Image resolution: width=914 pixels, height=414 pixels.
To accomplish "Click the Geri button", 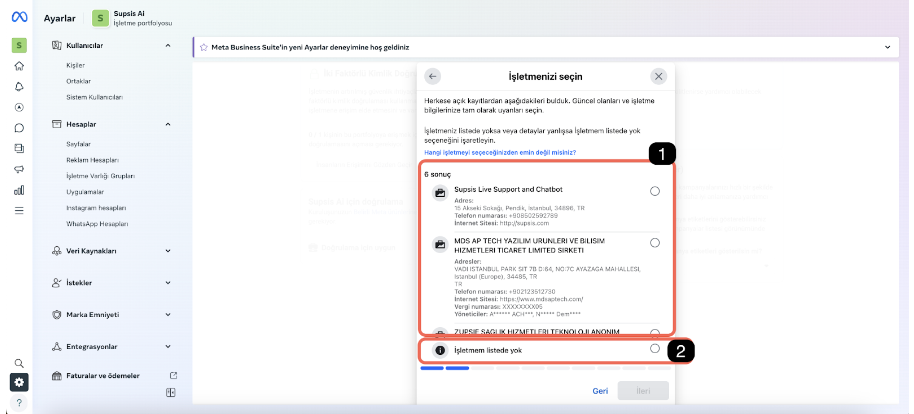I will pyautogui.click(x=600, y=391).
